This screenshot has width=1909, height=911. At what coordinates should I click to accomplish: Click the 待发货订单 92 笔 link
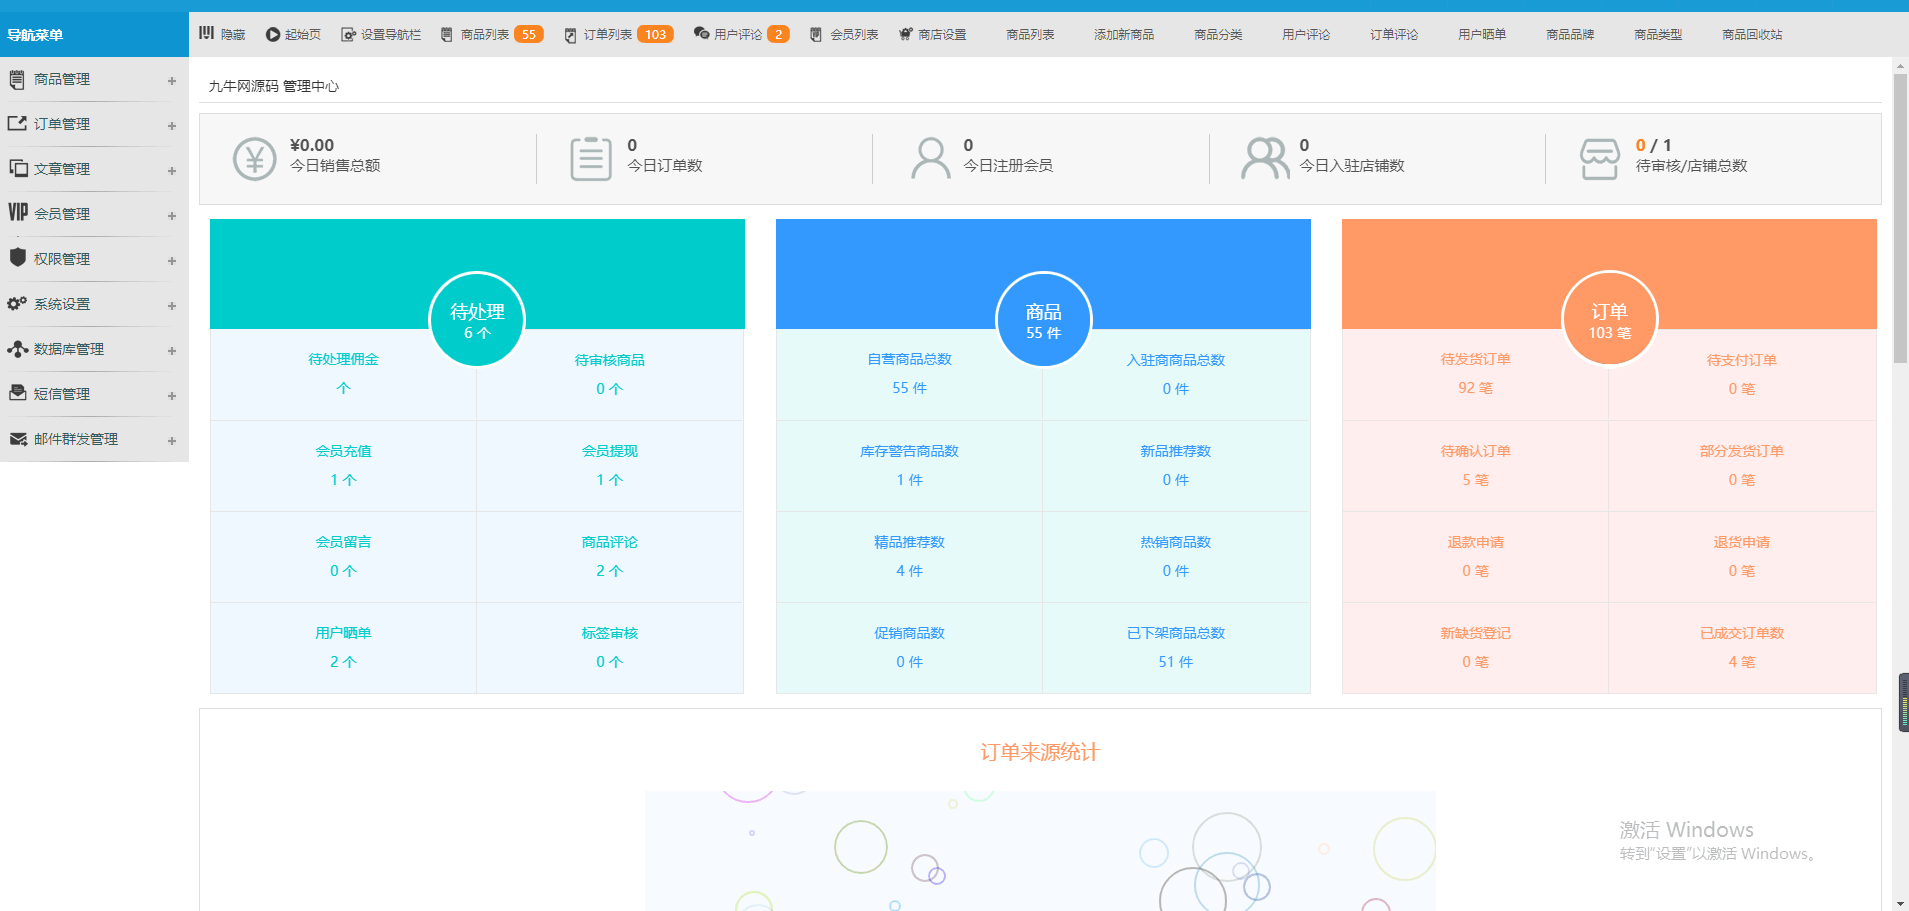tap(1475, 374)
